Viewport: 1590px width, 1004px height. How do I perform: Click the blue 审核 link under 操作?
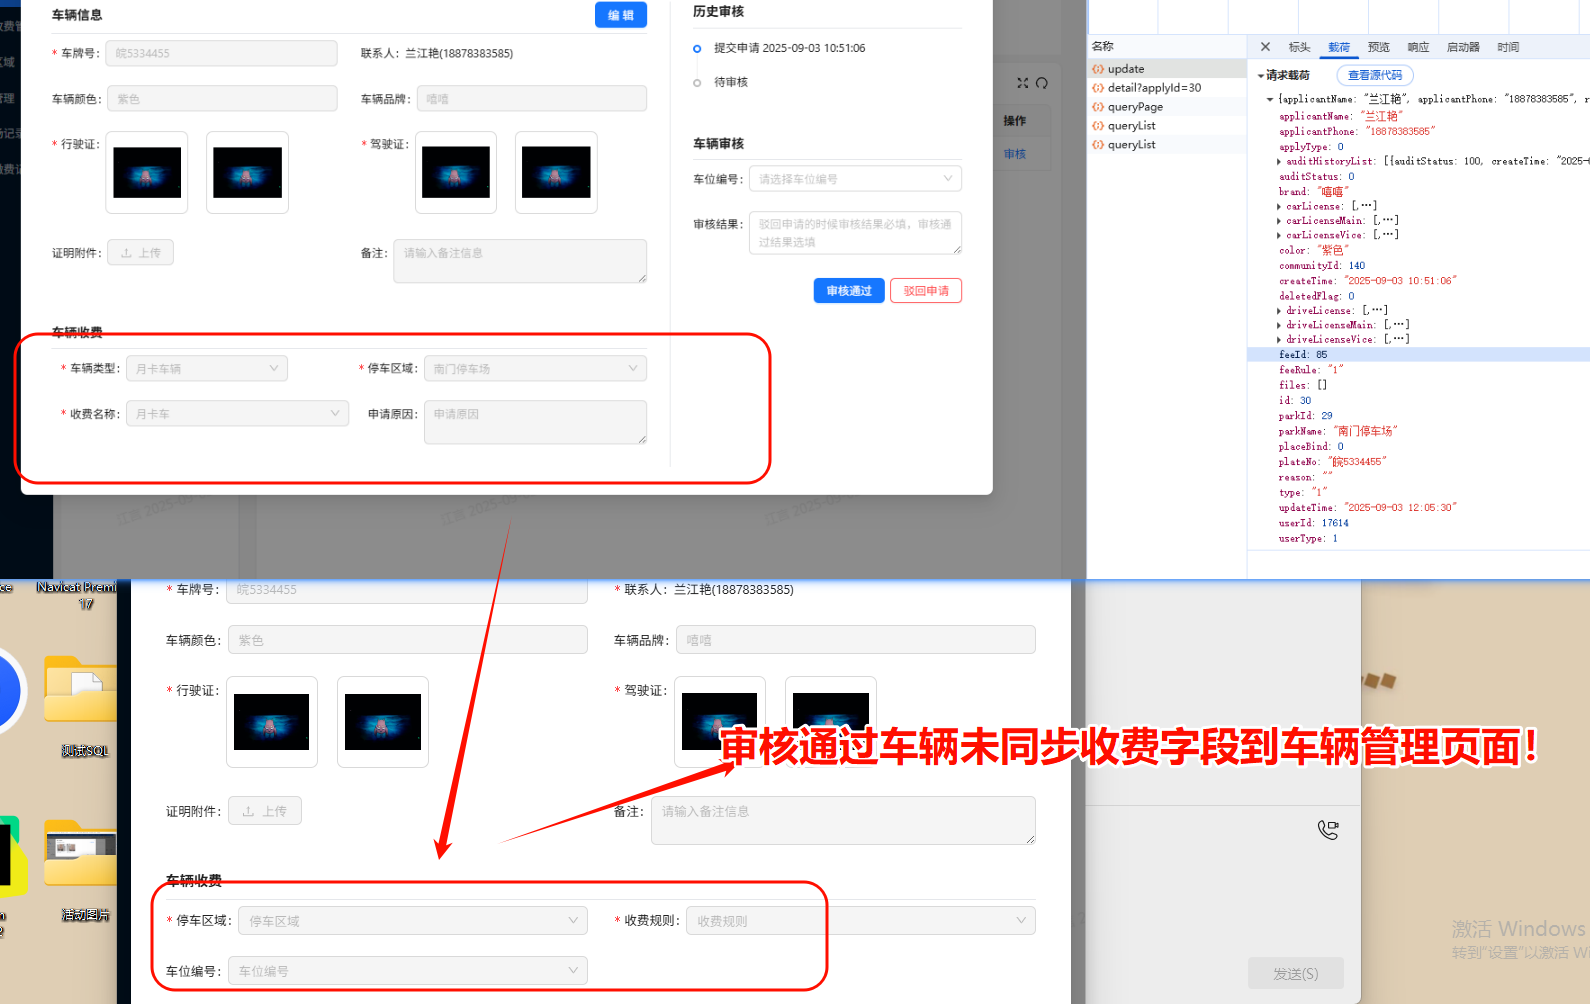[x=1015, y=154]
